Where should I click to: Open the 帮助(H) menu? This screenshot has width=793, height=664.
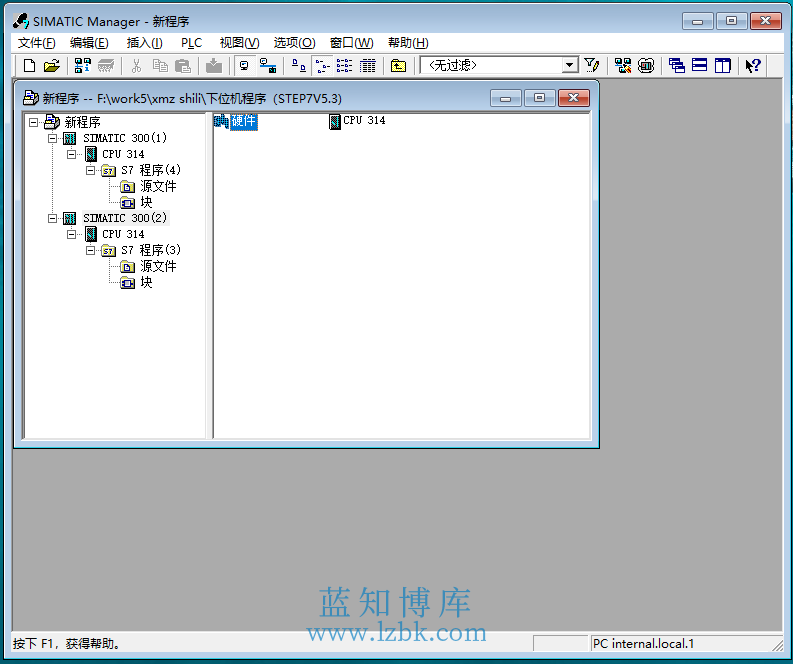point(408,43)
